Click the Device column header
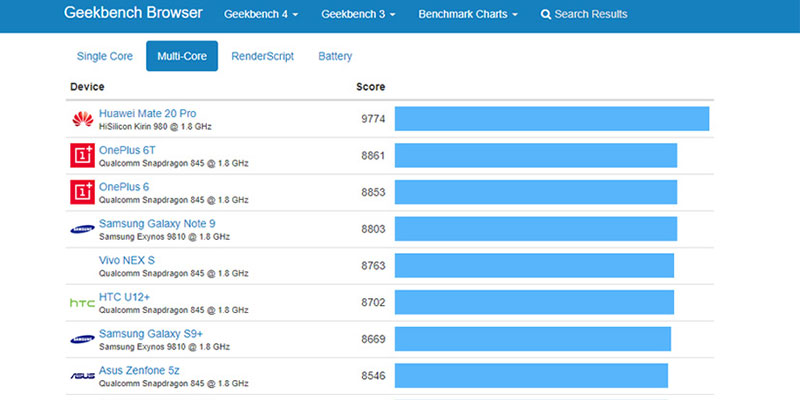This screenshot has width=800, height=400. coord(87,87)
